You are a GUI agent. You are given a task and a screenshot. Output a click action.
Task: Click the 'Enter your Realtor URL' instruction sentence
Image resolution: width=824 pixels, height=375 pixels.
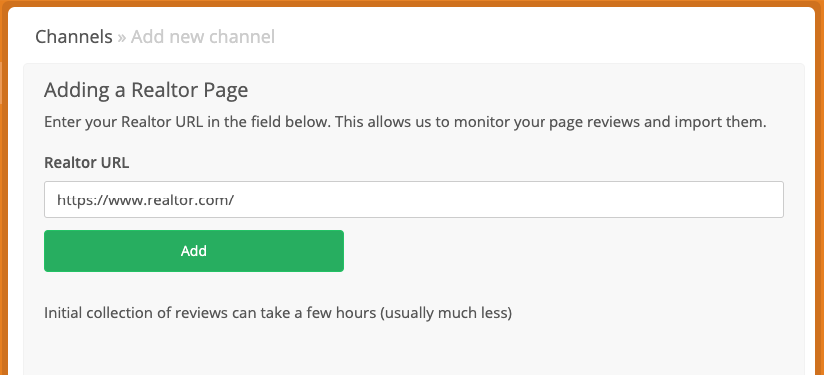click(405, 122)
